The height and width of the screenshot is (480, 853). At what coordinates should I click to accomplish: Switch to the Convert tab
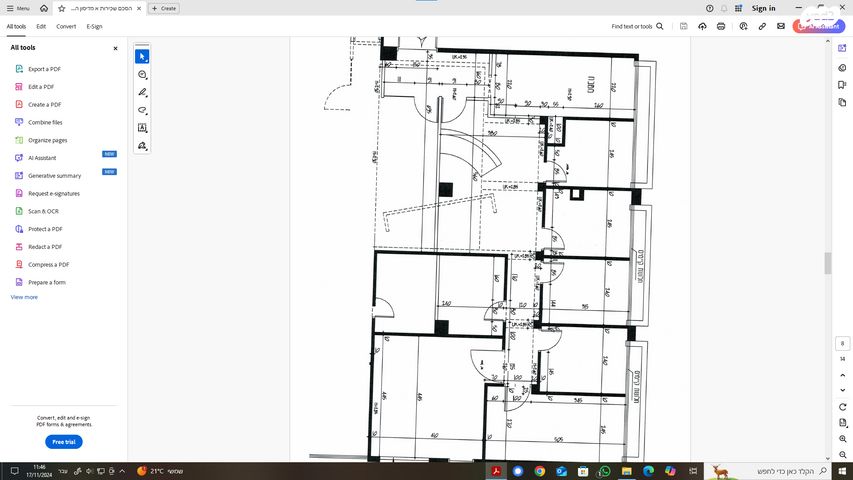click(66, 26)
